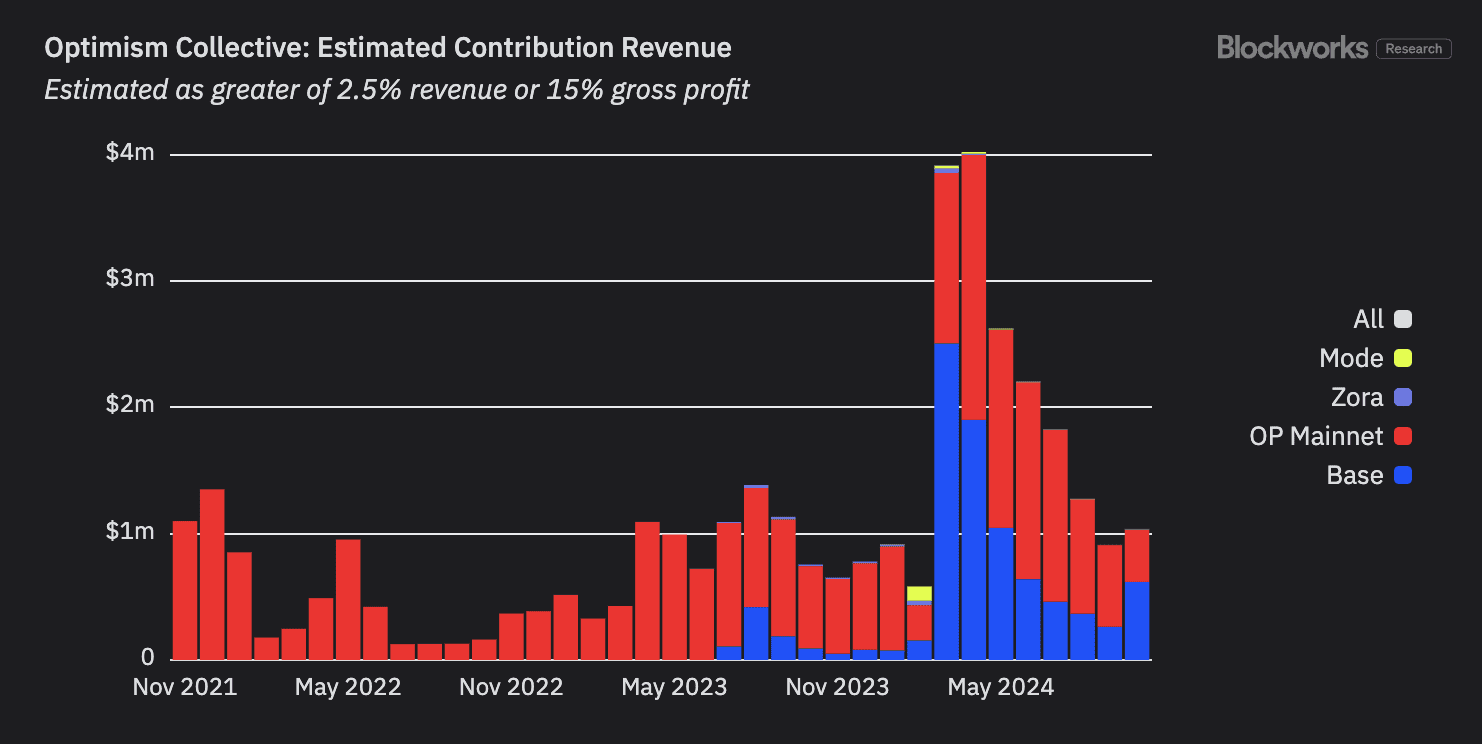Click the Nov 2022 axis label

511,688
